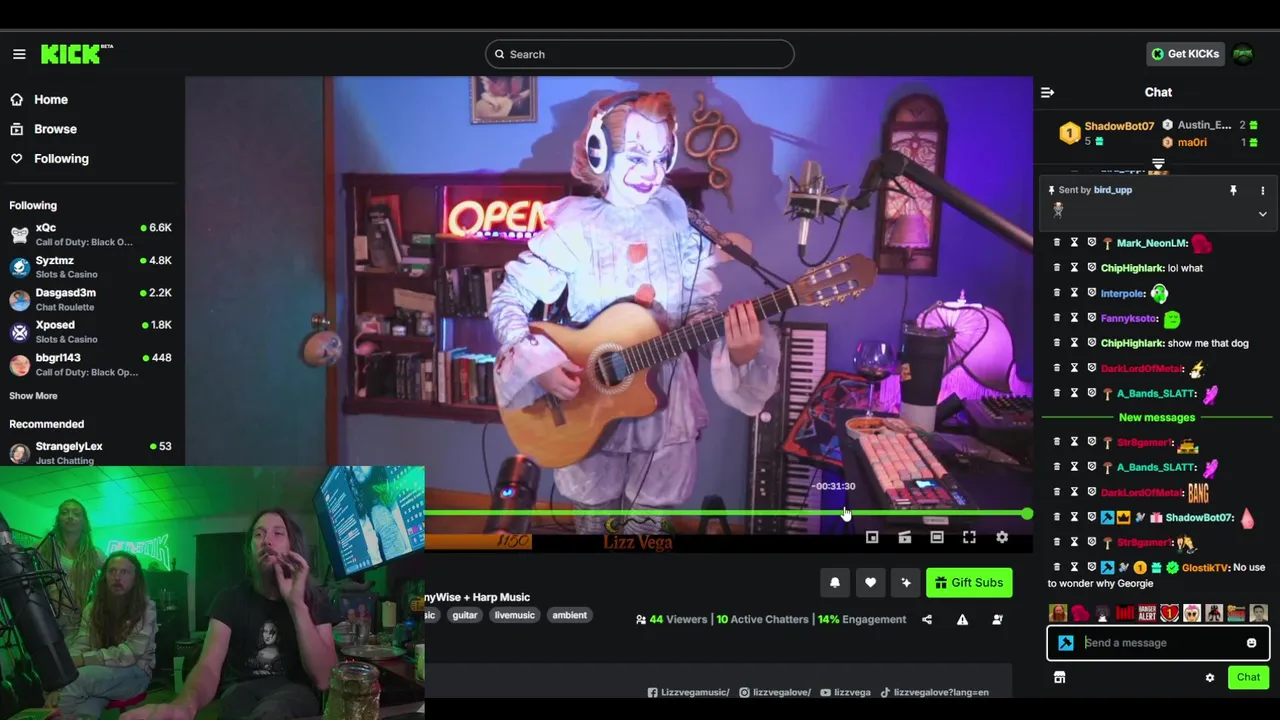
Task: Open user profile avatar menu
Action: click(x=1243, y=54)
